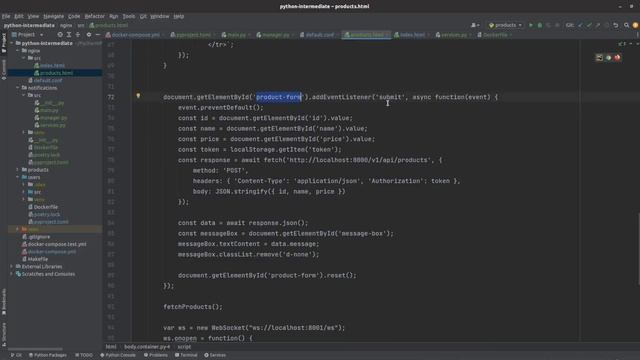Screen dimensions: 640x360
Task: Click python-intermediate breadcrumb in navigation bar
Action: (x=29, y=25)
